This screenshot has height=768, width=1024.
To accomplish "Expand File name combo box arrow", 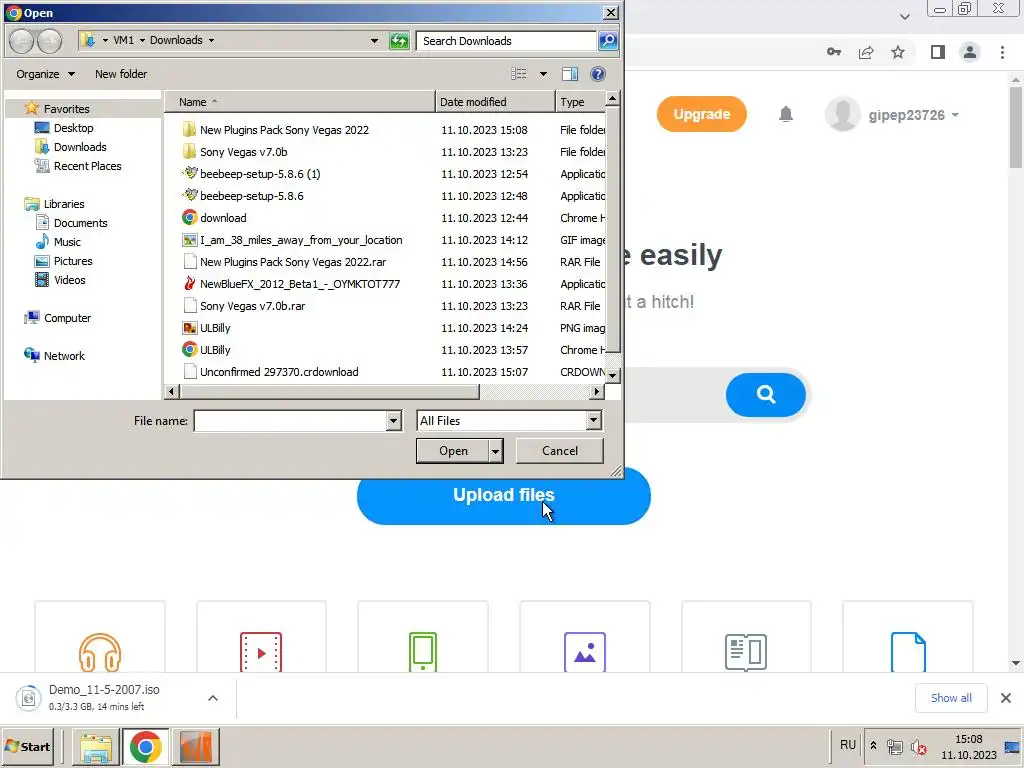I will [393, 421].
